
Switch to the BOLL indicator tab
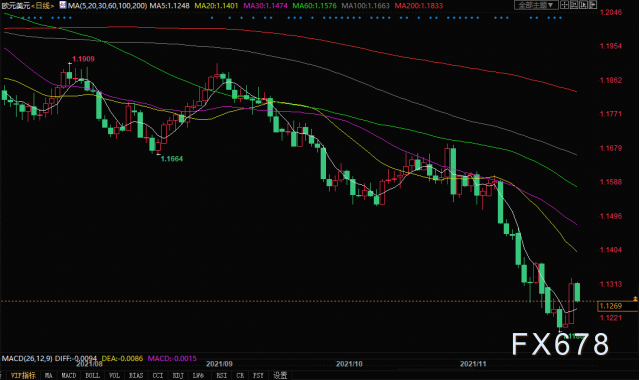[93, 376]
